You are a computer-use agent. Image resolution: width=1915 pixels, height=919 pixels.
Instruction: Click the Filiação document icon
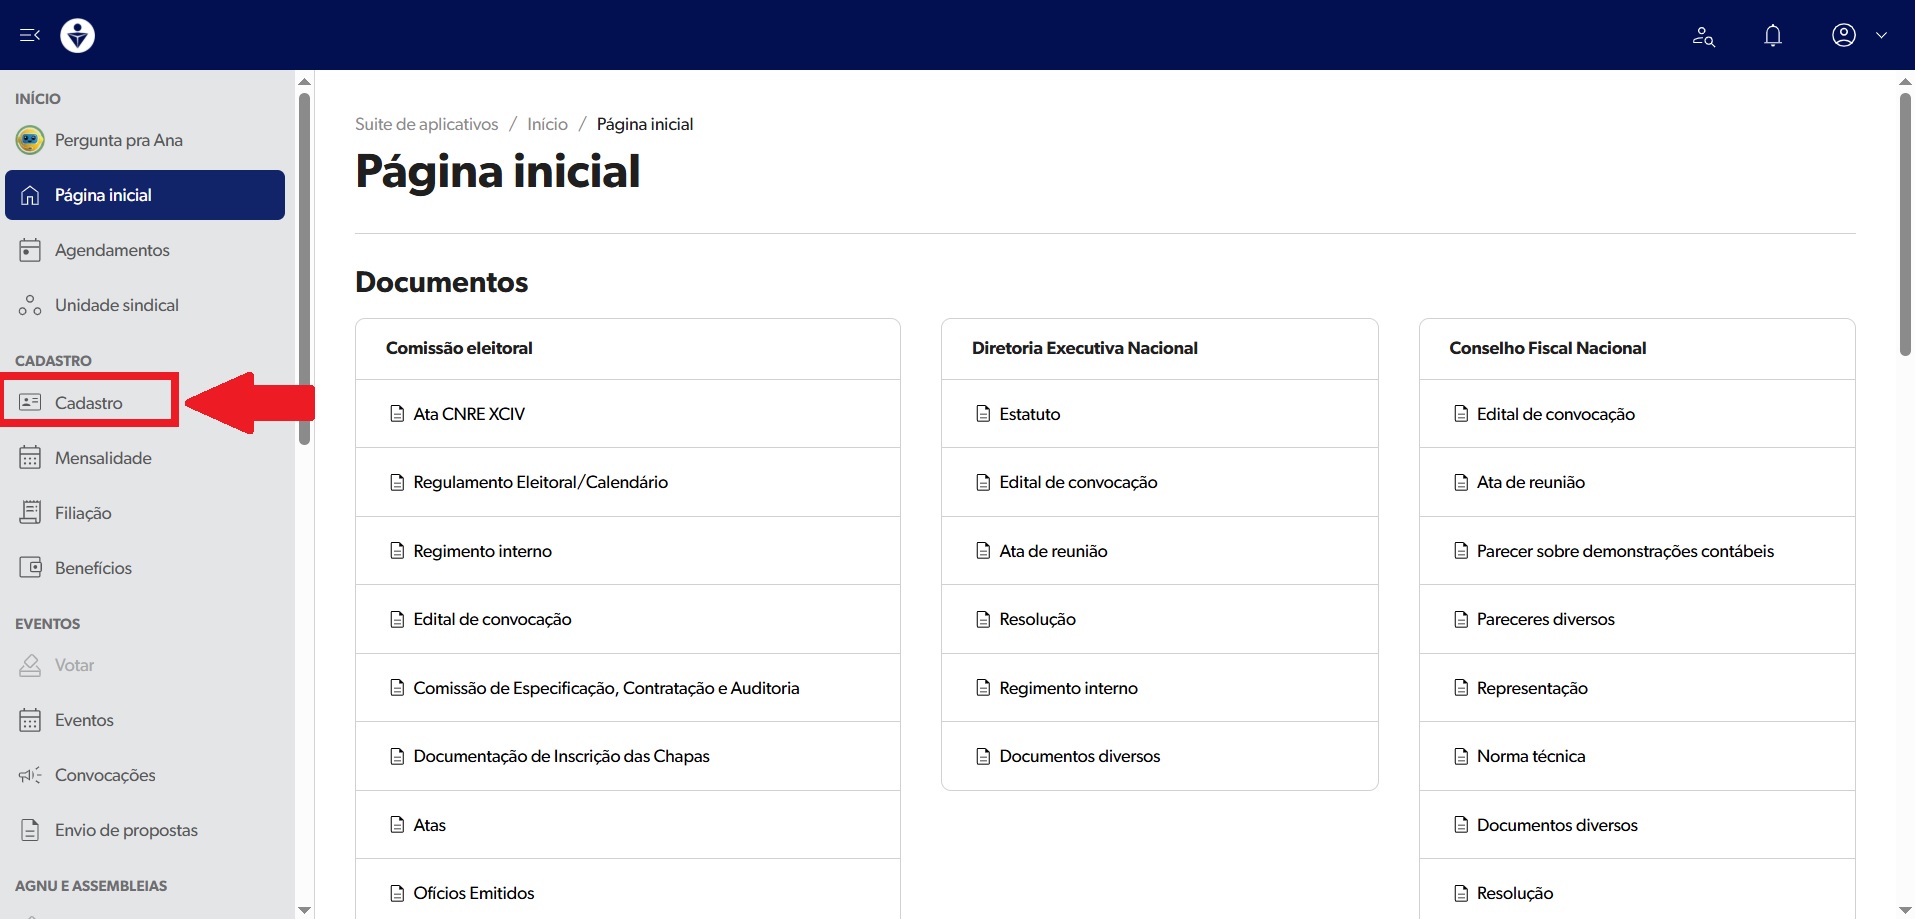pos(30,513)
